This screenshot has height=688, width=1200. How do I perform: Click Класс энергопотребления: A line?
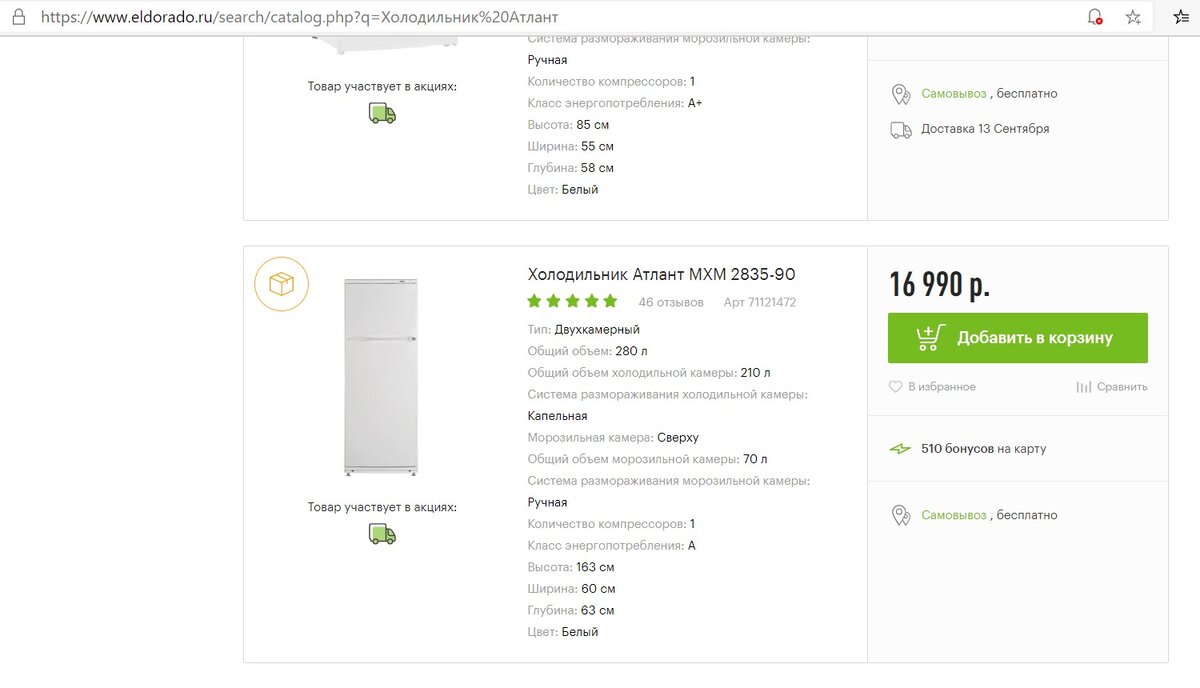coord(611,546)
